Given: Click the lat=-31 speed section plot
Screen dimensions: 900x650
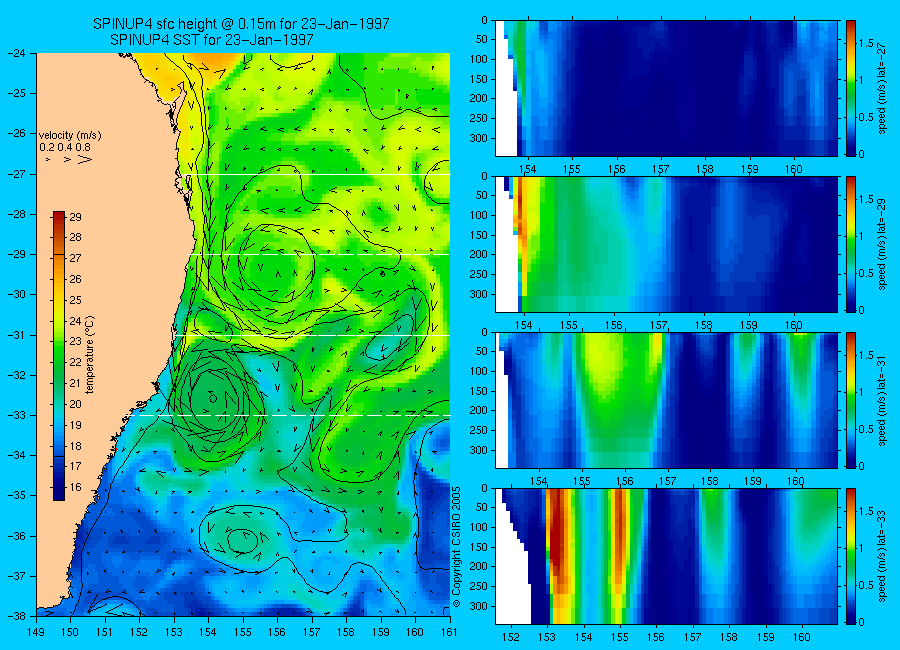Looking at the screenshot, I should click(666, 400).
